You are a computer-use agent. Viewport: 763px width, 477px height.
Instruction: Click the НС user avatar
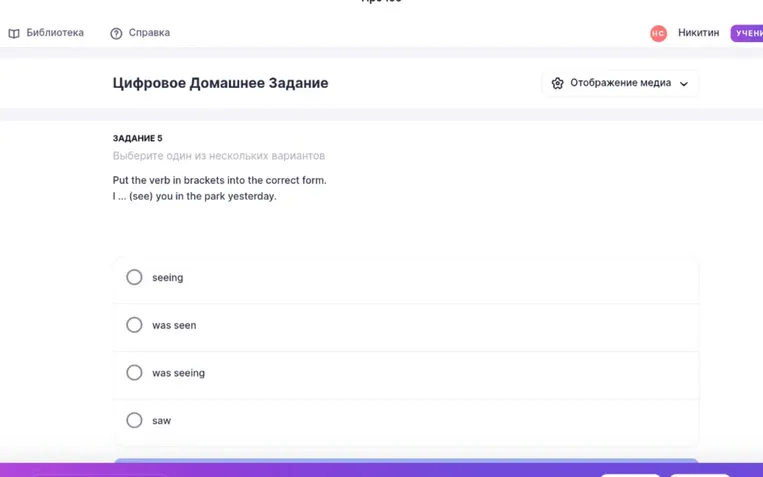(658, 33)
